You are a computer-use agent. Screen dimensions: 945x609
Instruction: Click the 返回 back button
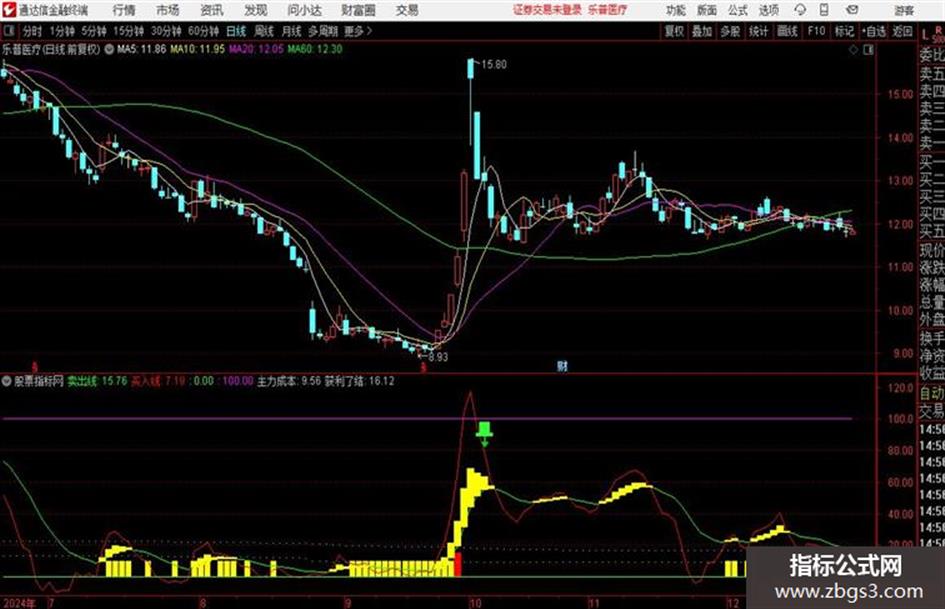click(x=902, y=31)
